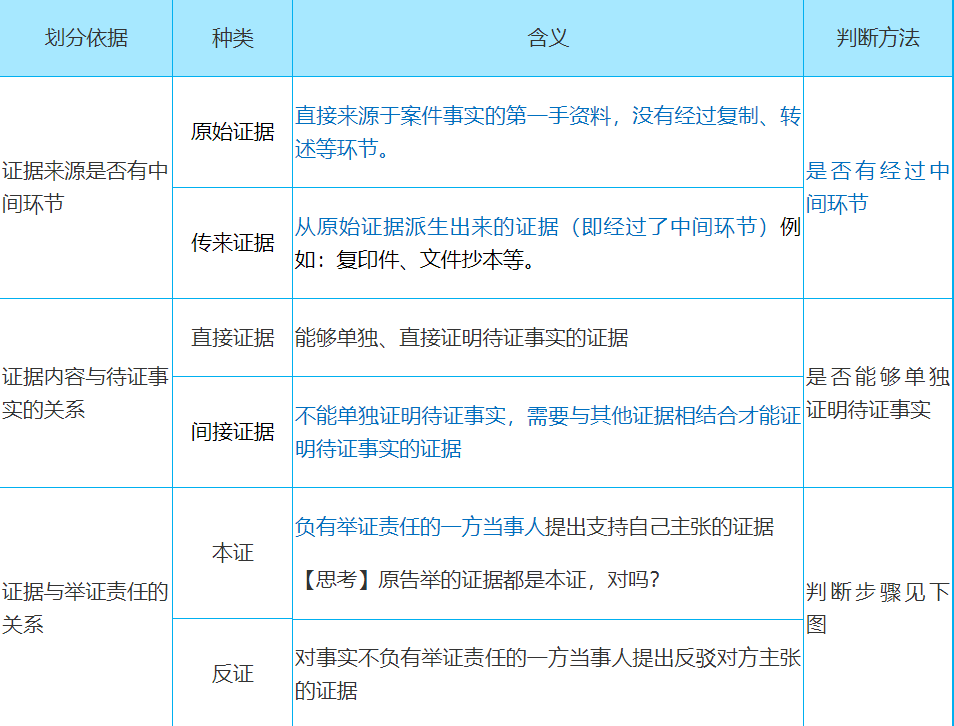
Task: Click the 本证 cell
Action: pos(232,553)
